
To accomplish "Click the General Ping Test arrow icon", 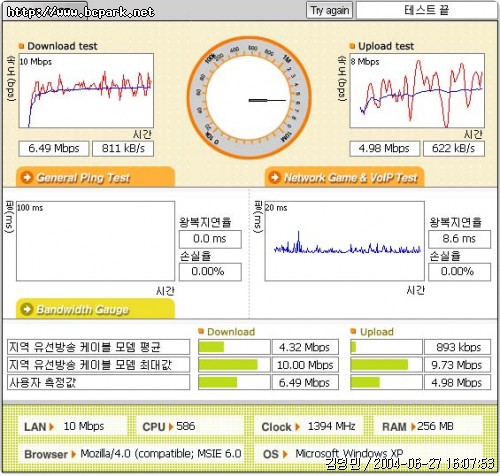I will click(27, 177).
